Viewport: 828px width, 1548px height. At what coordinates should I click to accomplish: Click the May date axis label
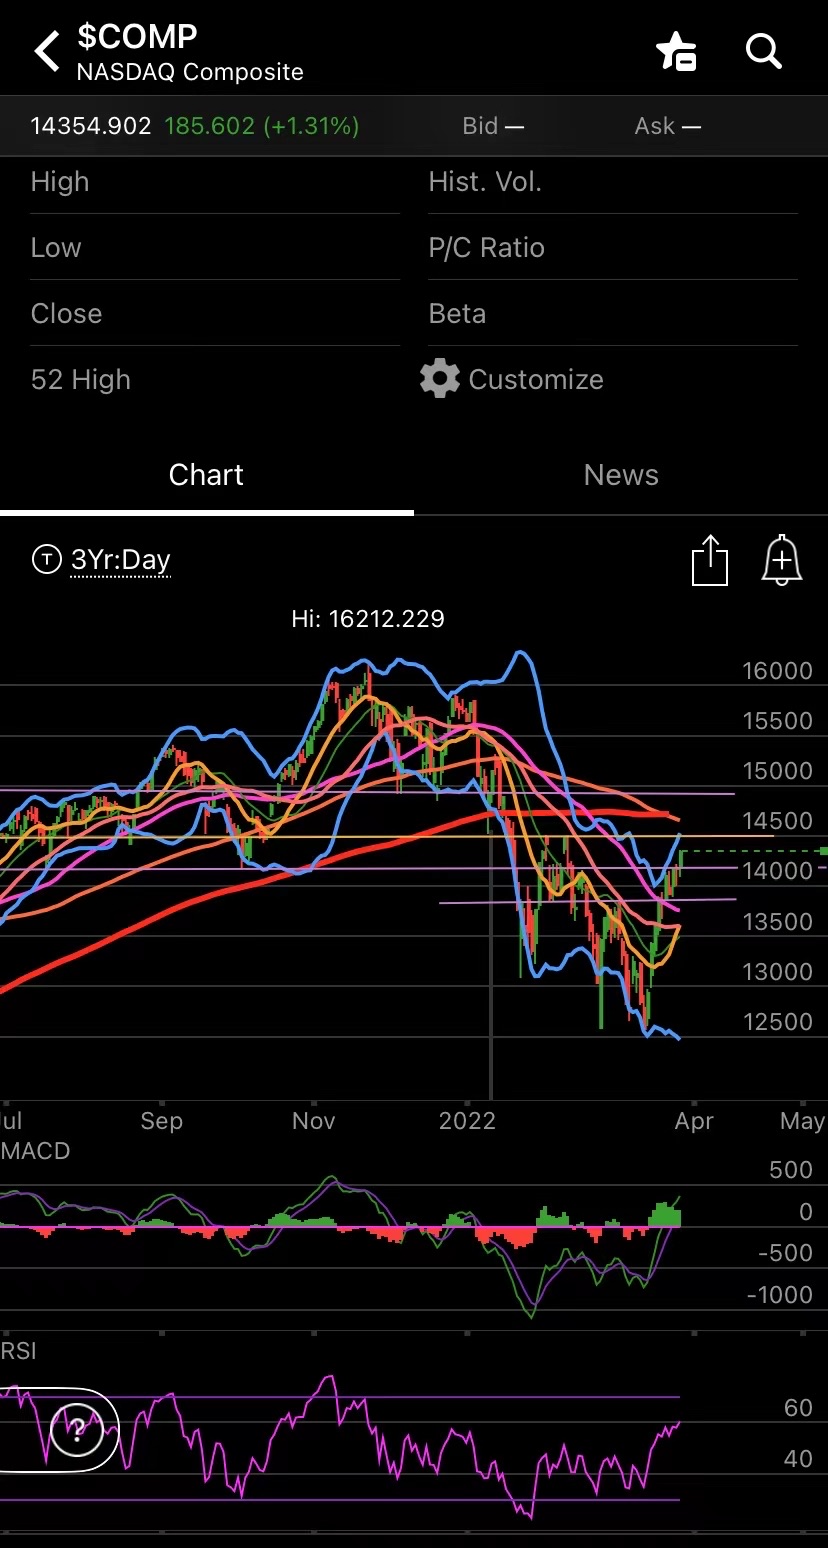802,1120
